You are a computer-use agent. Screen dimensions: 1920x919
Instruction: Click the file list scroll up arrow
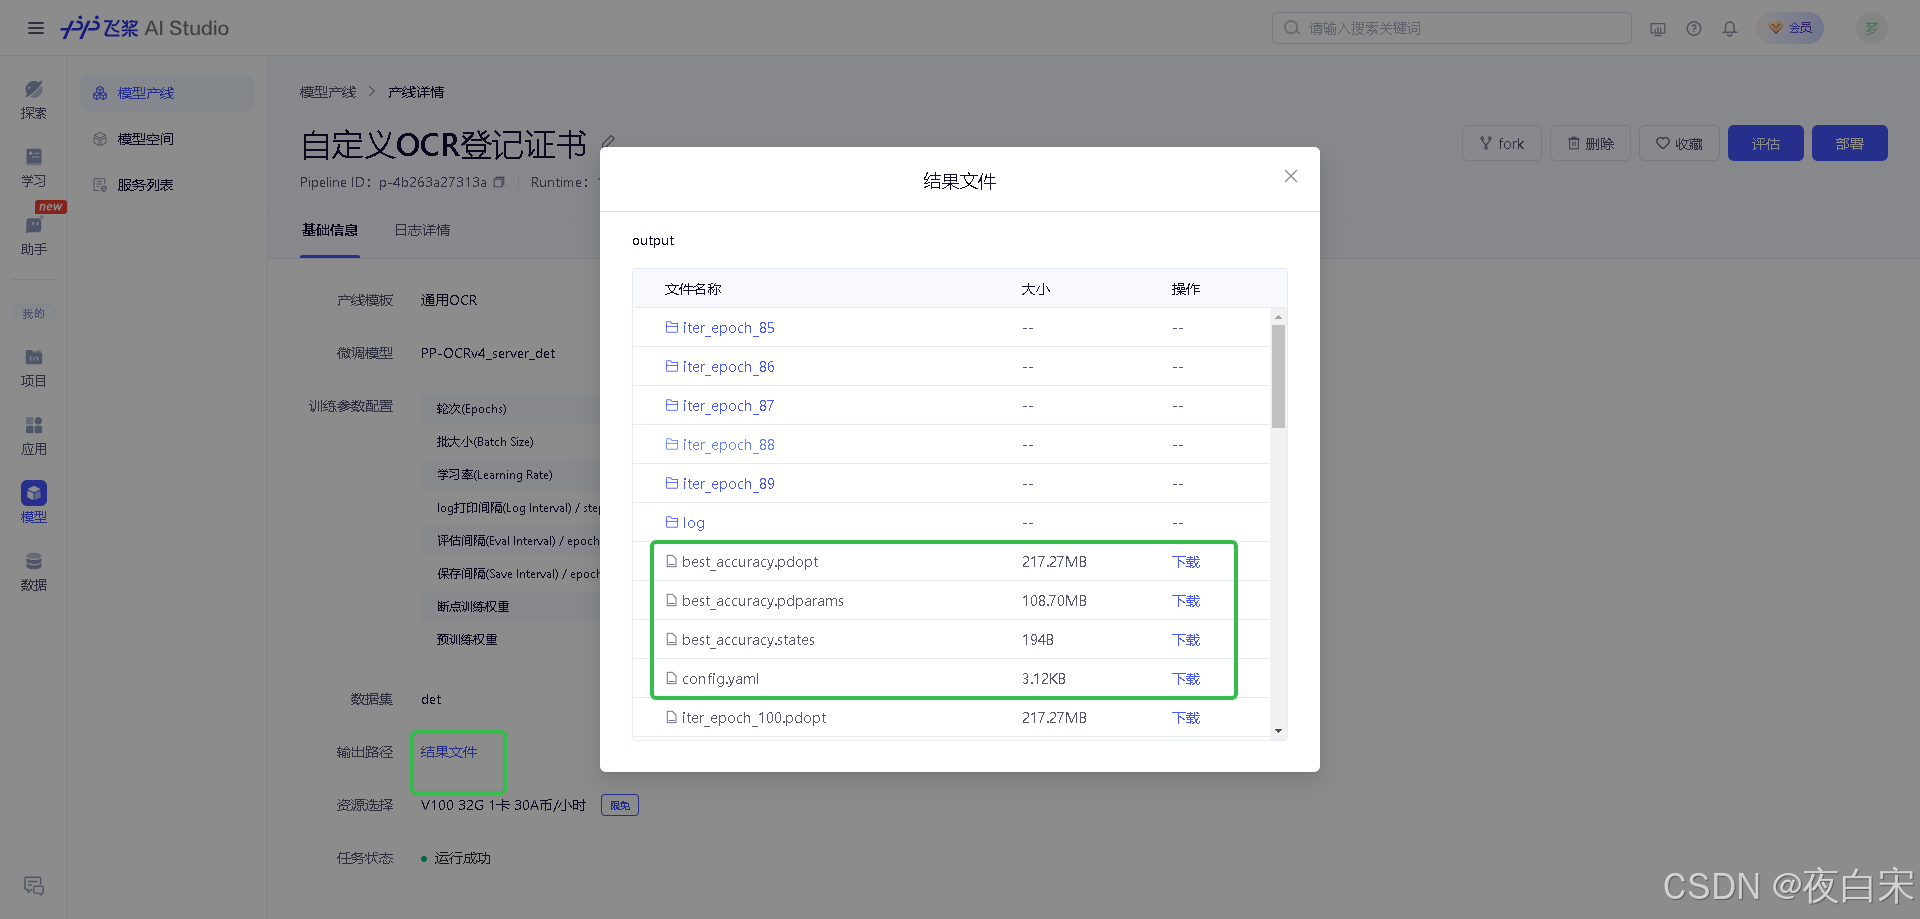pyautogui.click(x=1278, y=316)
